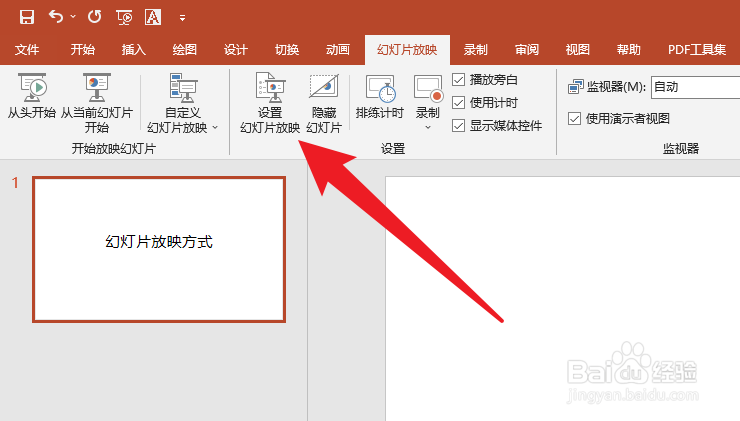The width and height of the screenshot is (740, 421).
Task: Start slideshow from quick access toolbar icon
Action: tap(124, 17)
